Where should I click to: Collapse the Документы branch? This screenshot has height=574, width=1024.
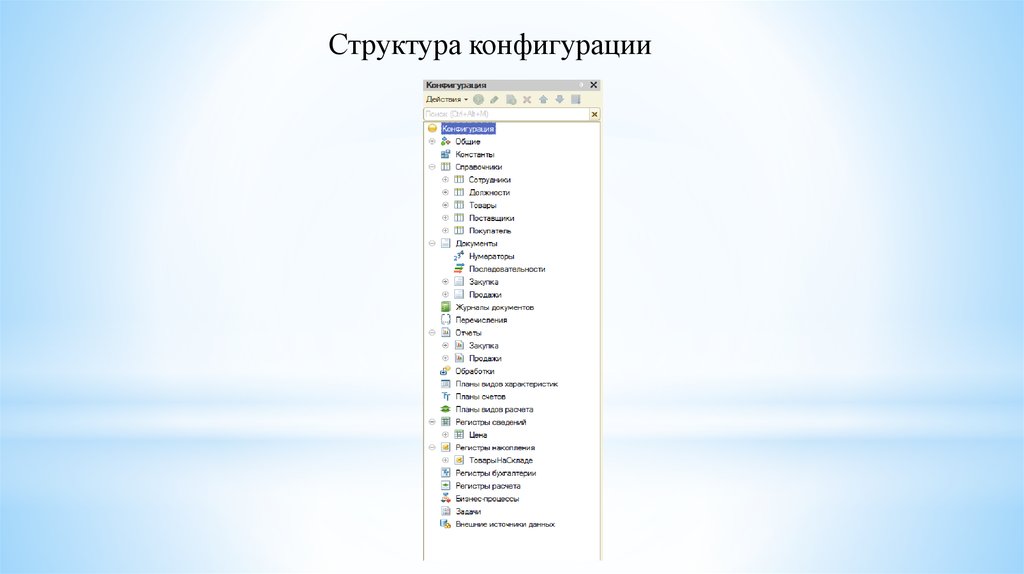pyautogui.click(x=432, y=243)
